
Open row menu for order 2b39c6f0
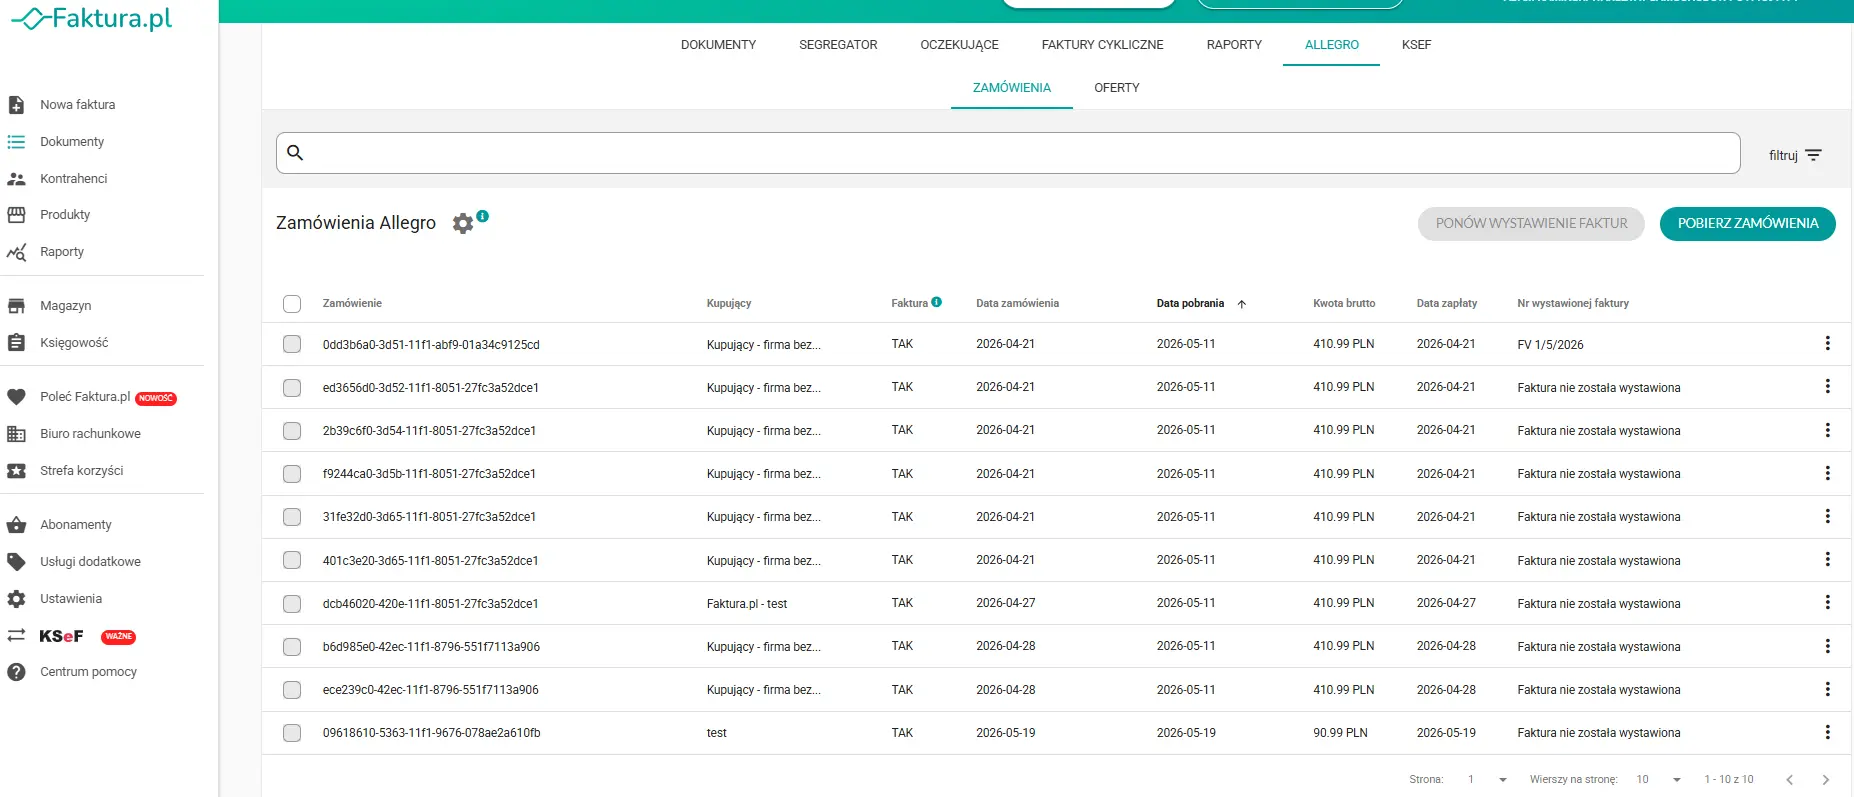tap(1827, 430)
